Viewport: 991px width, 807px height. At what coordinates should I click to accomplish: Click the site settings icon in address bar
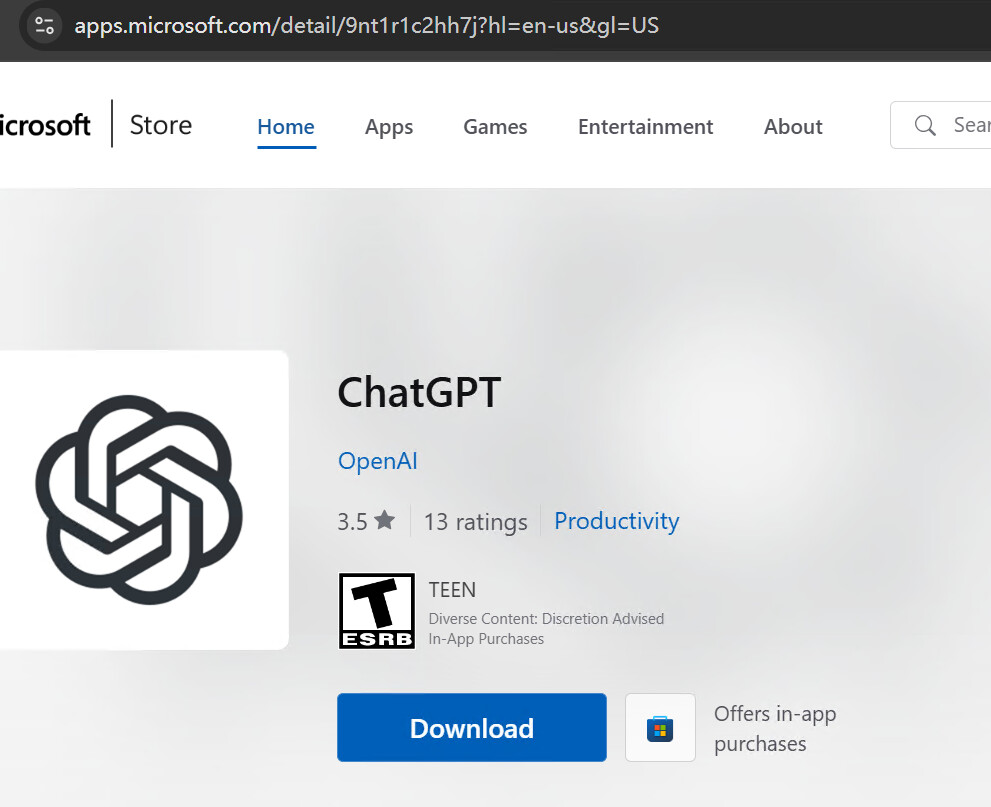point(44,26)
